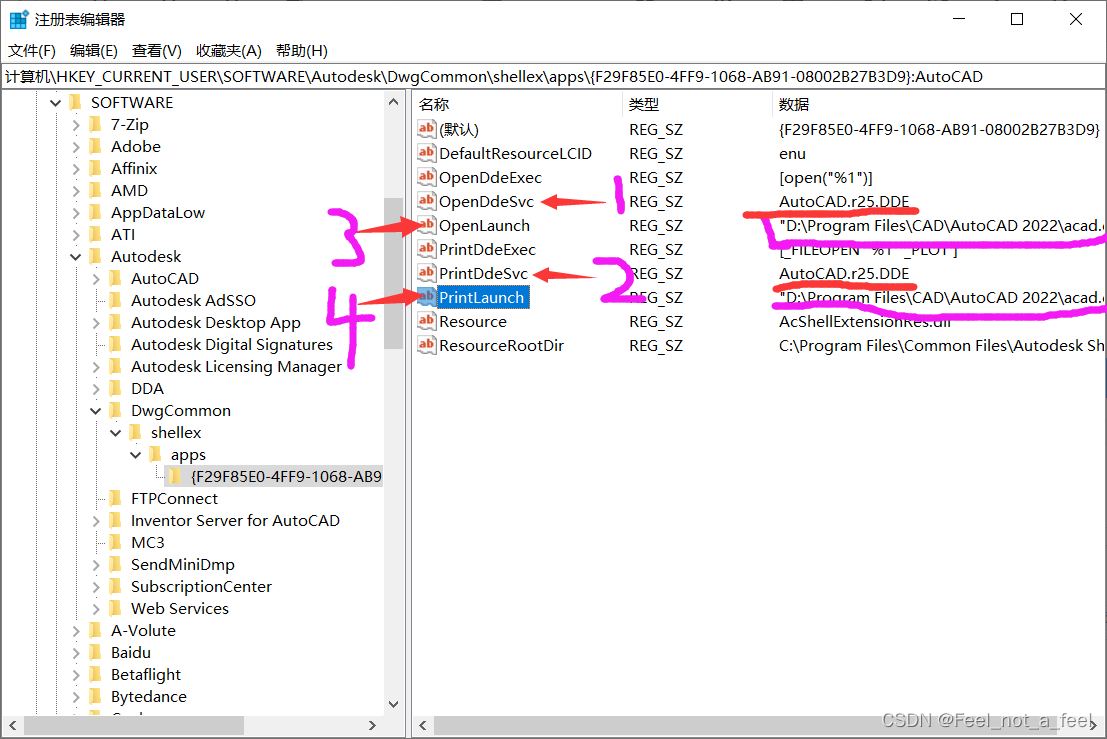Click the enu data cell
This screenshot has height=739, width=1107.
tap(792, 154)
